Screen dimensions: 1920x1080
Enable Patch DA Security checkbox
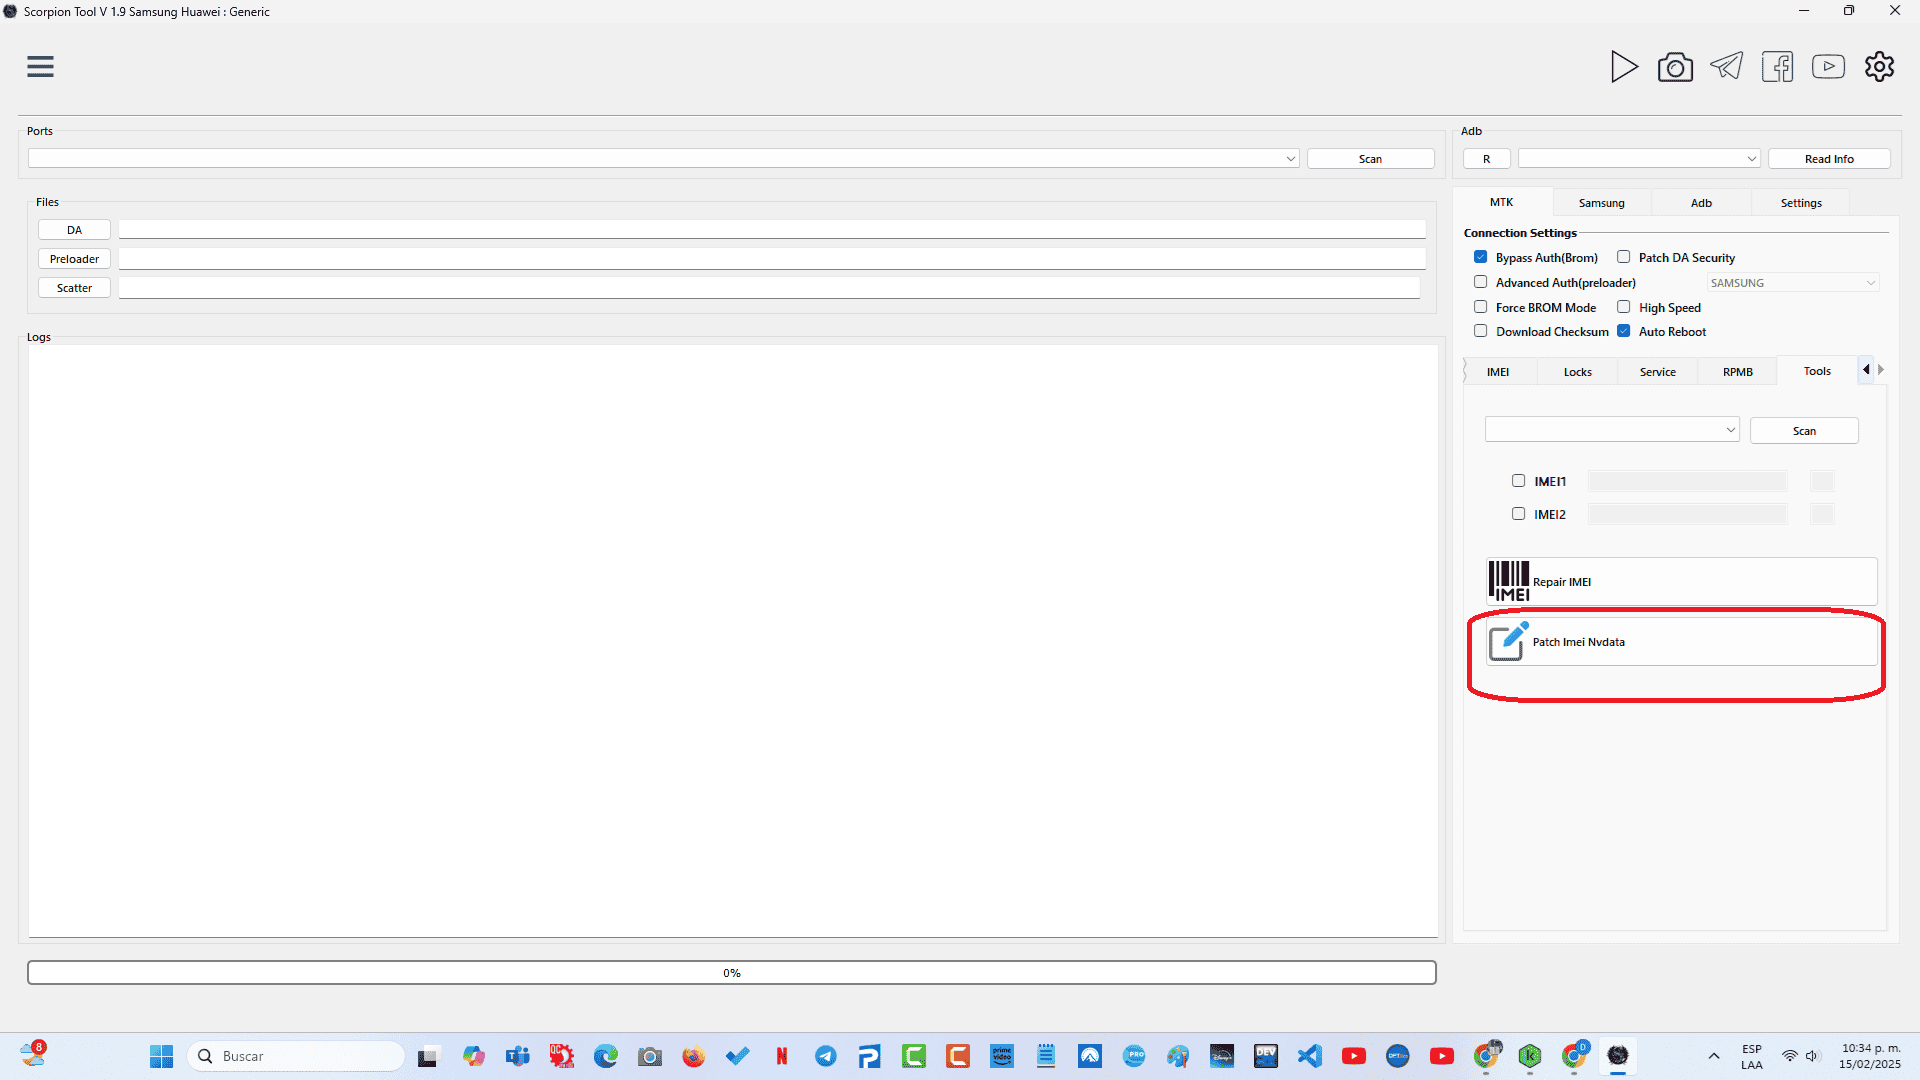click(1623, 257)
